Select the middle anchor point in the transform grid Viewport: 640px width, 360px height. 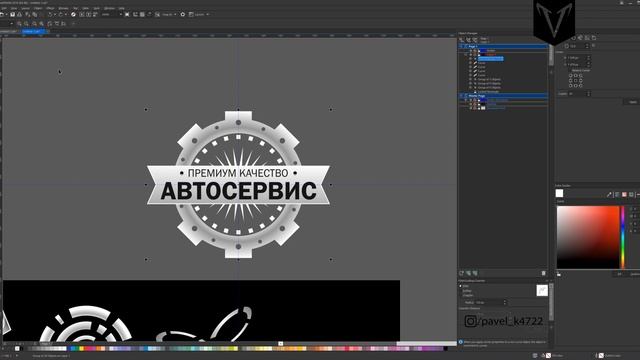[576, 80]
